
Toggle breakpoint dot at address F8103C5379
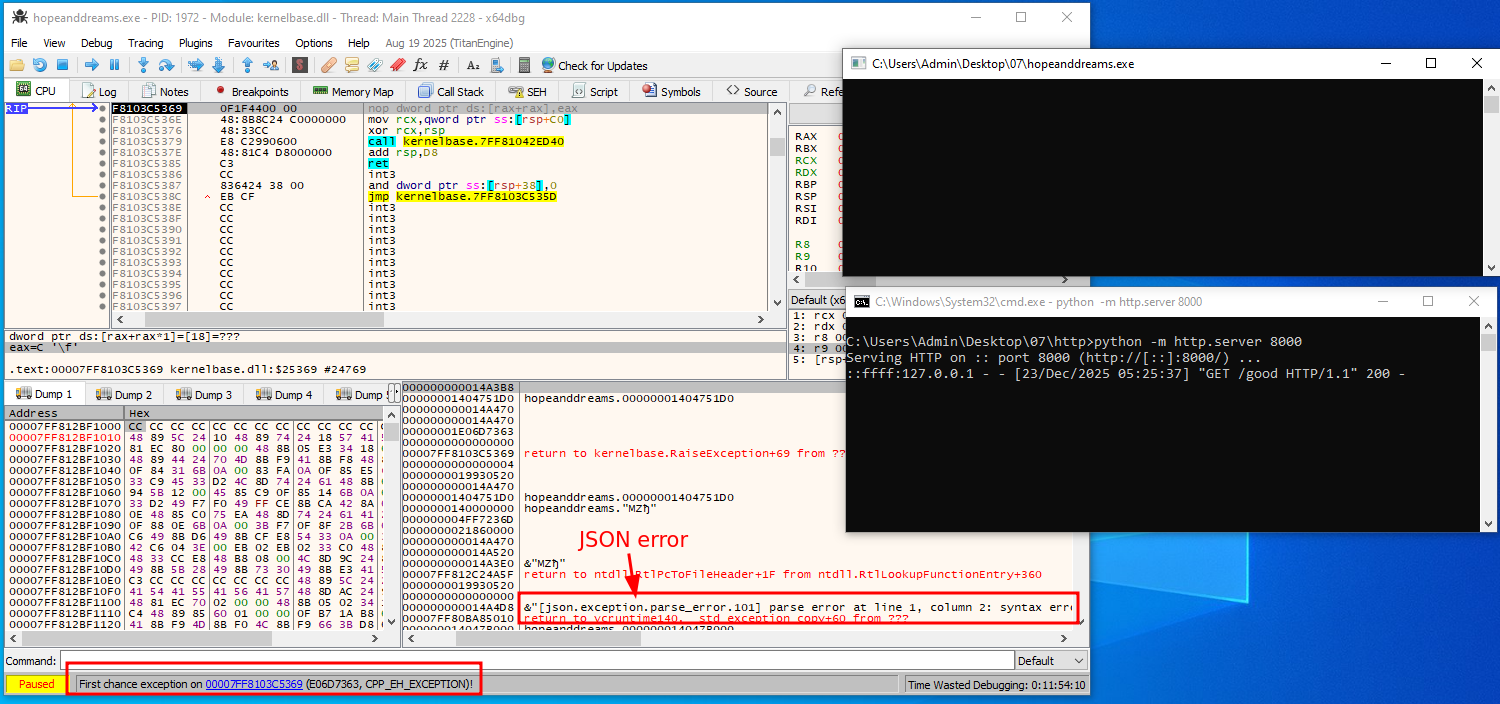(x=103, y=142)
